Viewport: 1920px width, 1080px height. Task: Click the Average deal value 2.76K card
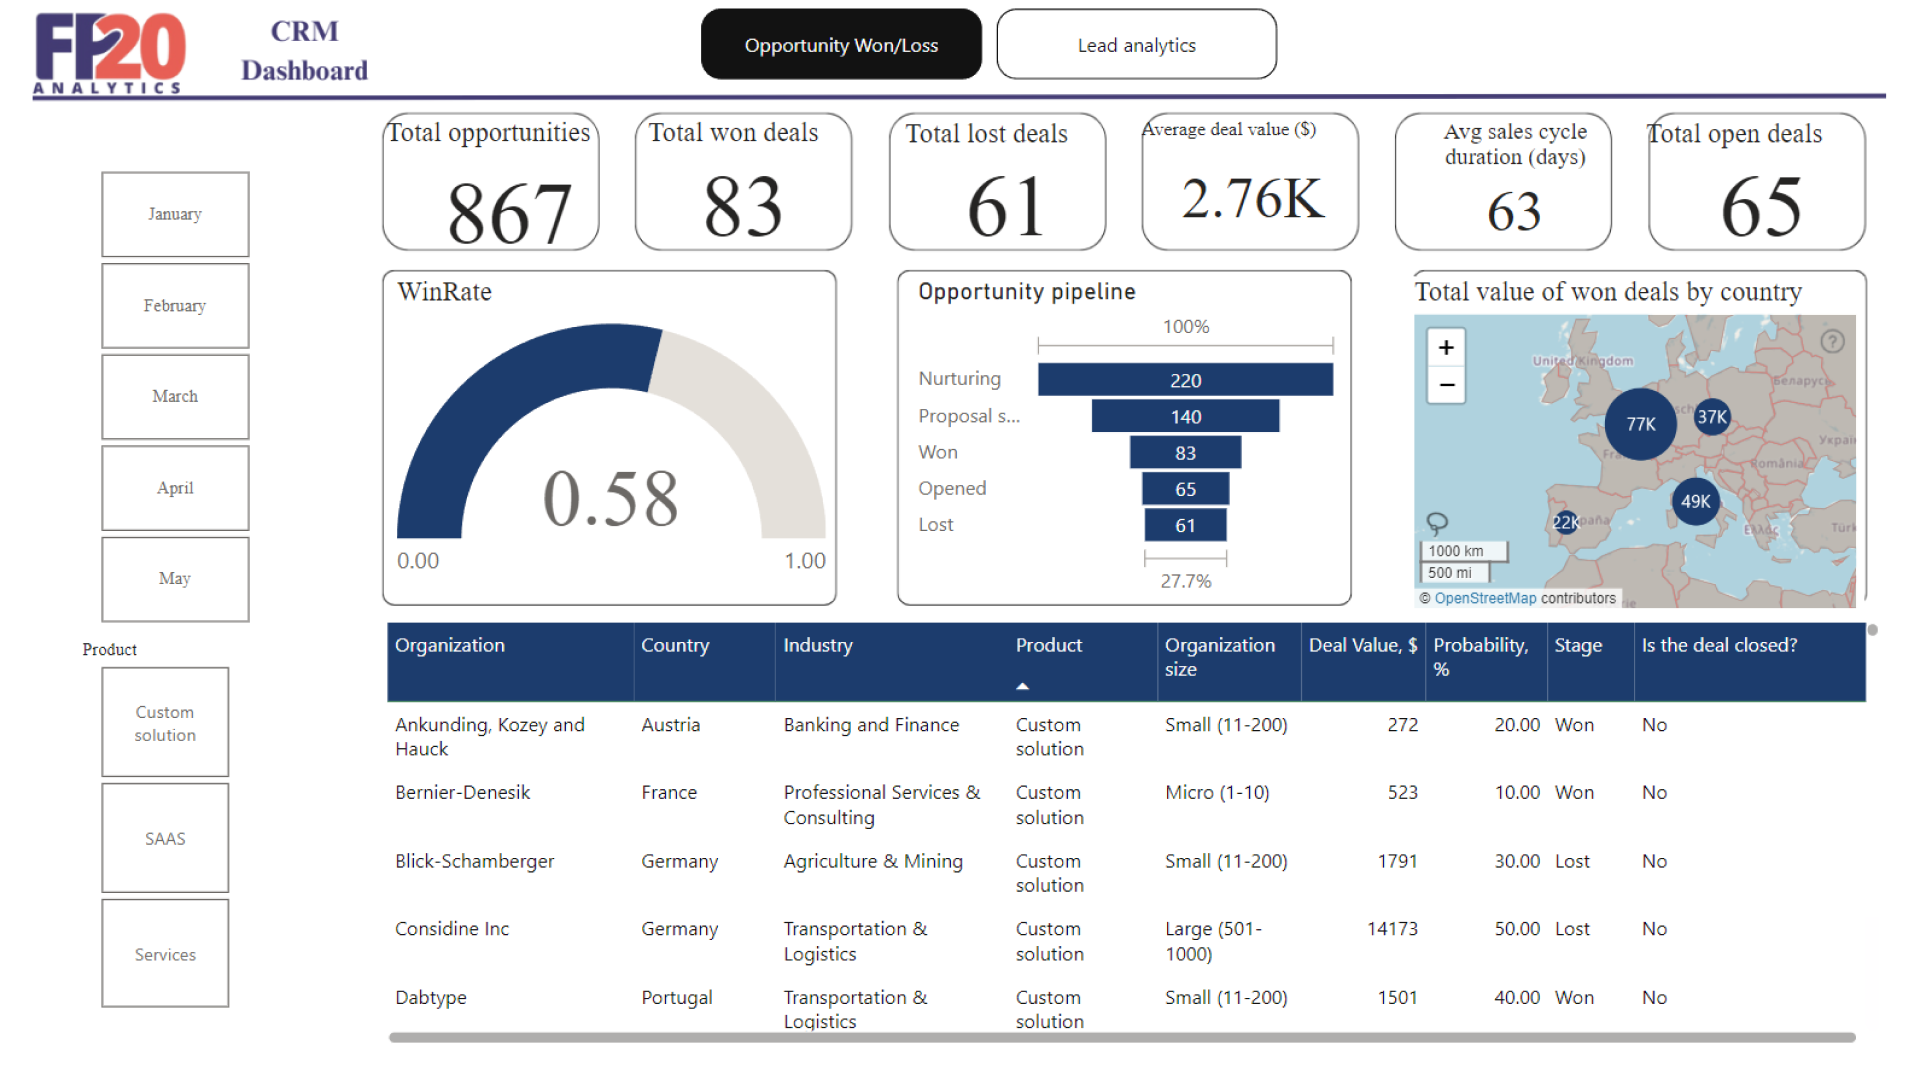click(1250, 181)
